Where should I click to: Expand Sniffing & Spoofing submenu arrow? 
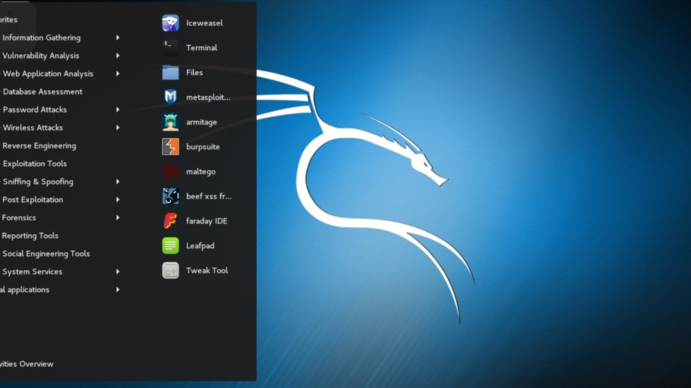pyautogui.click(x=118, y=182)
